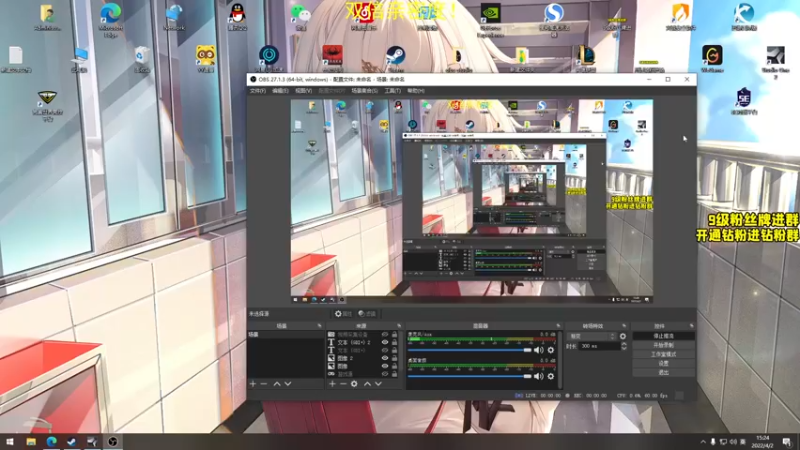Toggle the lock on the 视频采集设备 source

click(394, 335)
